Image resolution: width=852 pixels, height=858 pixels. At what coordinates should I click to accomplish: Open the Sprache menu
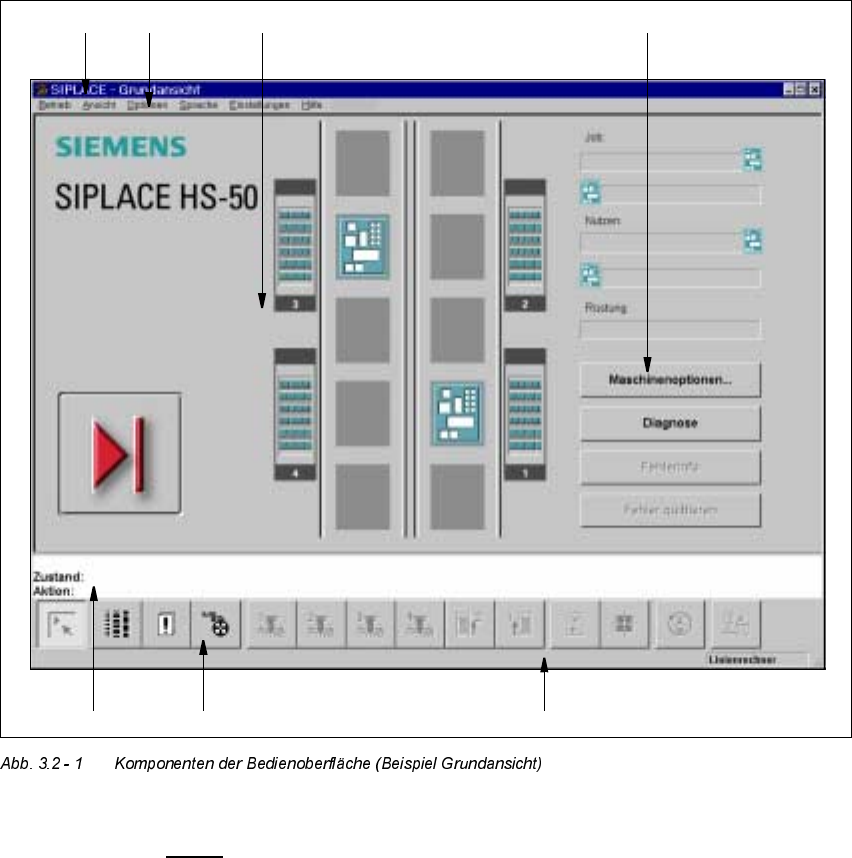(x=199, y=105)
